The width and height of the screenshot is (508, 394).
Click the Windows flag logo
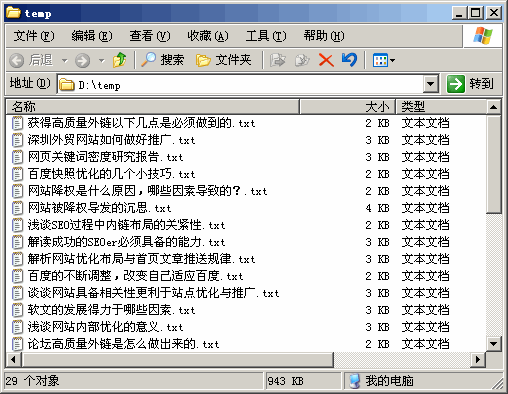(483, 35)
